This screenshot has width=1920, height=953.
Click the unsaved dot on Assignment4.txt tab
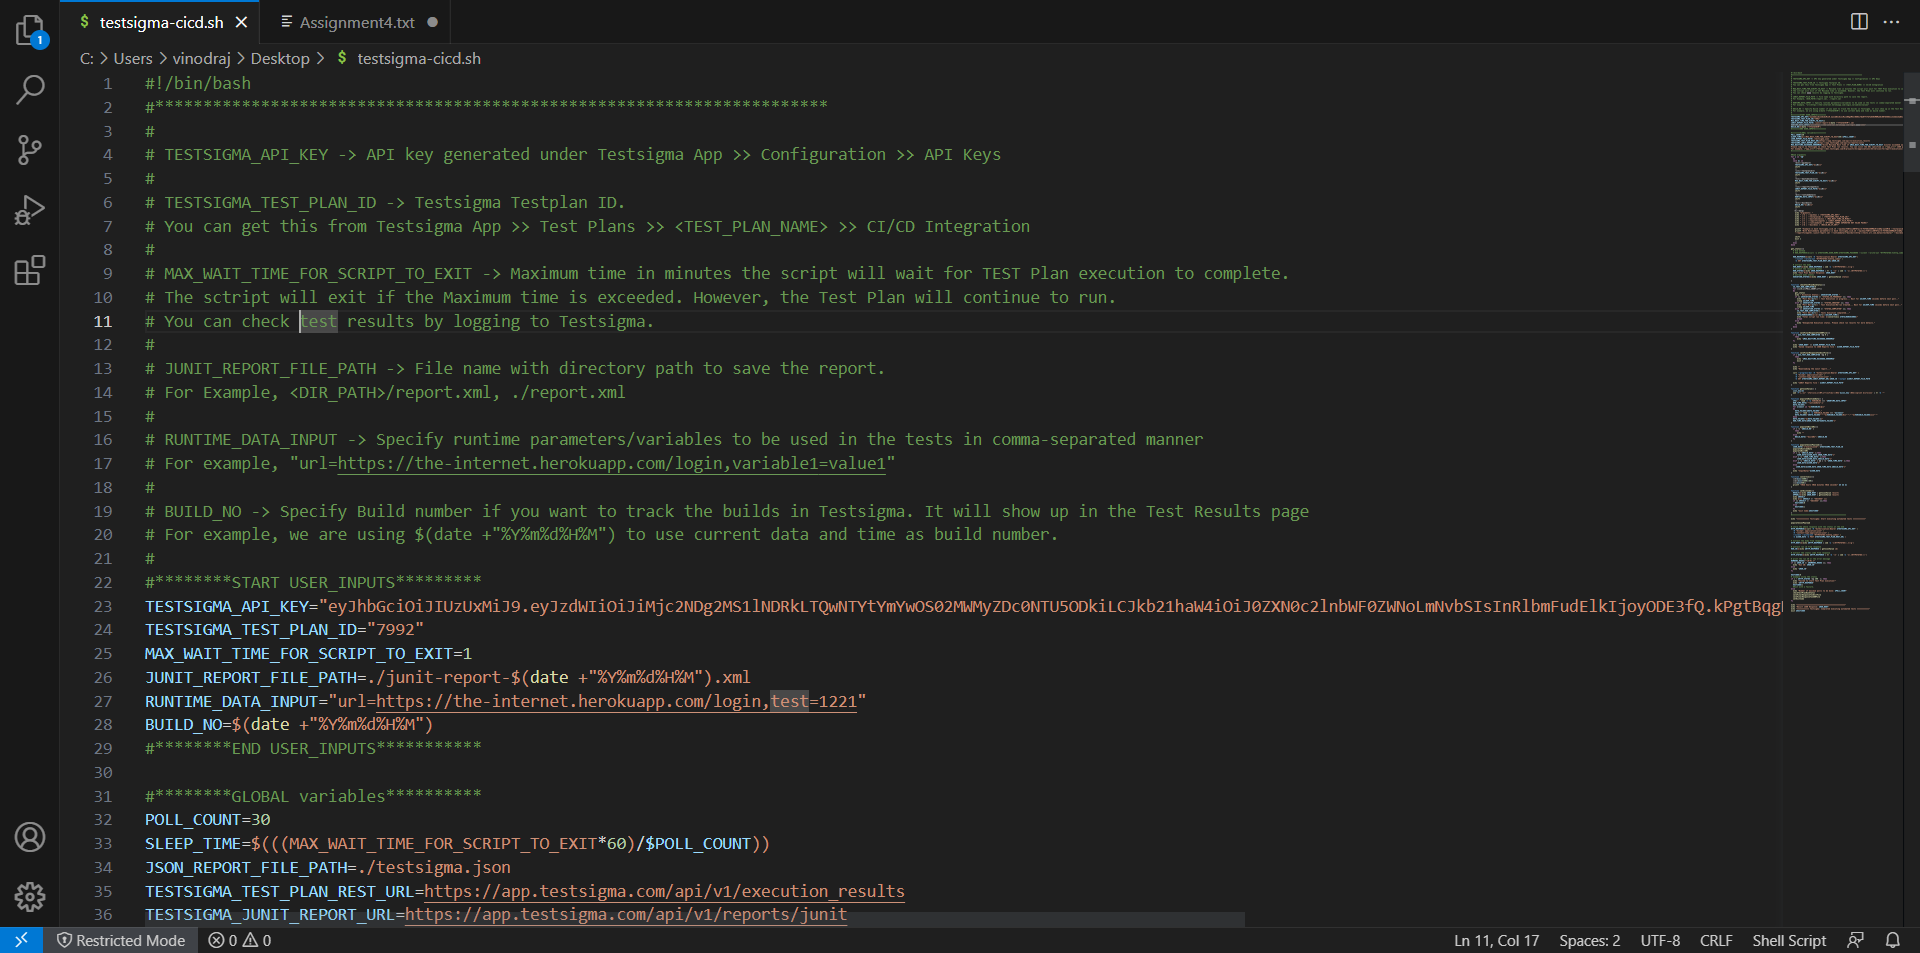click(432, 22)
